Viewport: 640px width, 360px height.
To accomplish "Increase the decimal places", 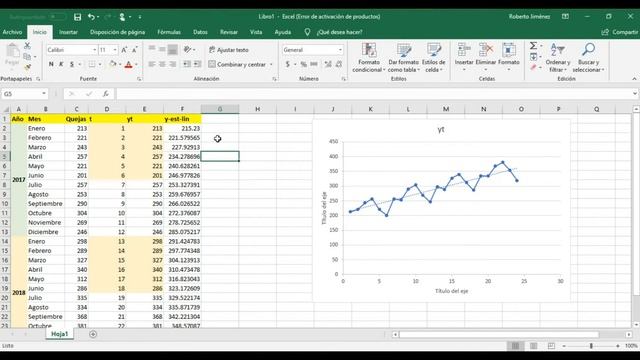I will 328,64.
